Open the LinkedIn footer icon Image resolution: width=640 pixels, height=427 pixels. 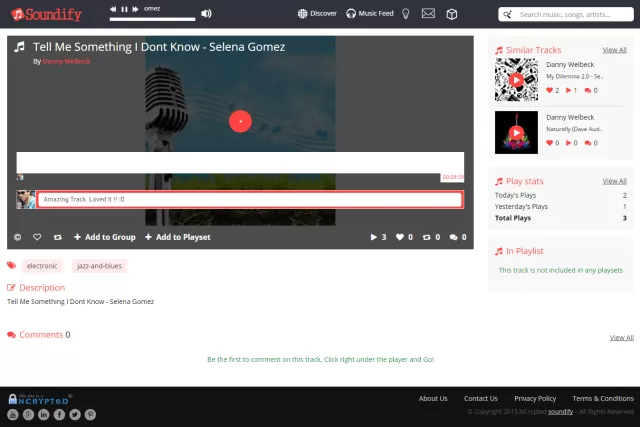point(44,415)
